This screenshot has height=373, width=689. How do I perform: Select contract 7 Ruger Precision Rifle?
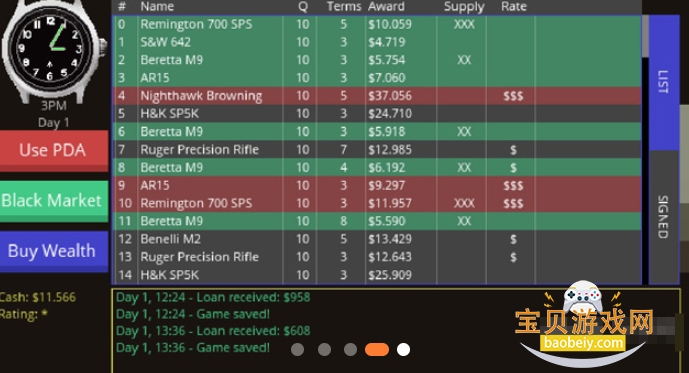377,149
